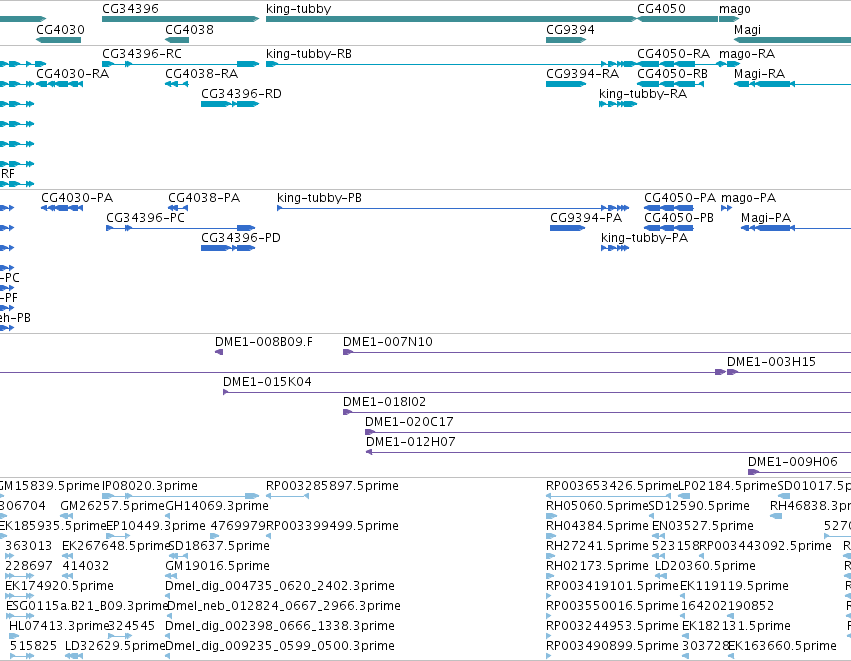Select EST label RH27241.5prime
This screenshot has width=851, height=661.
point(597,546)
